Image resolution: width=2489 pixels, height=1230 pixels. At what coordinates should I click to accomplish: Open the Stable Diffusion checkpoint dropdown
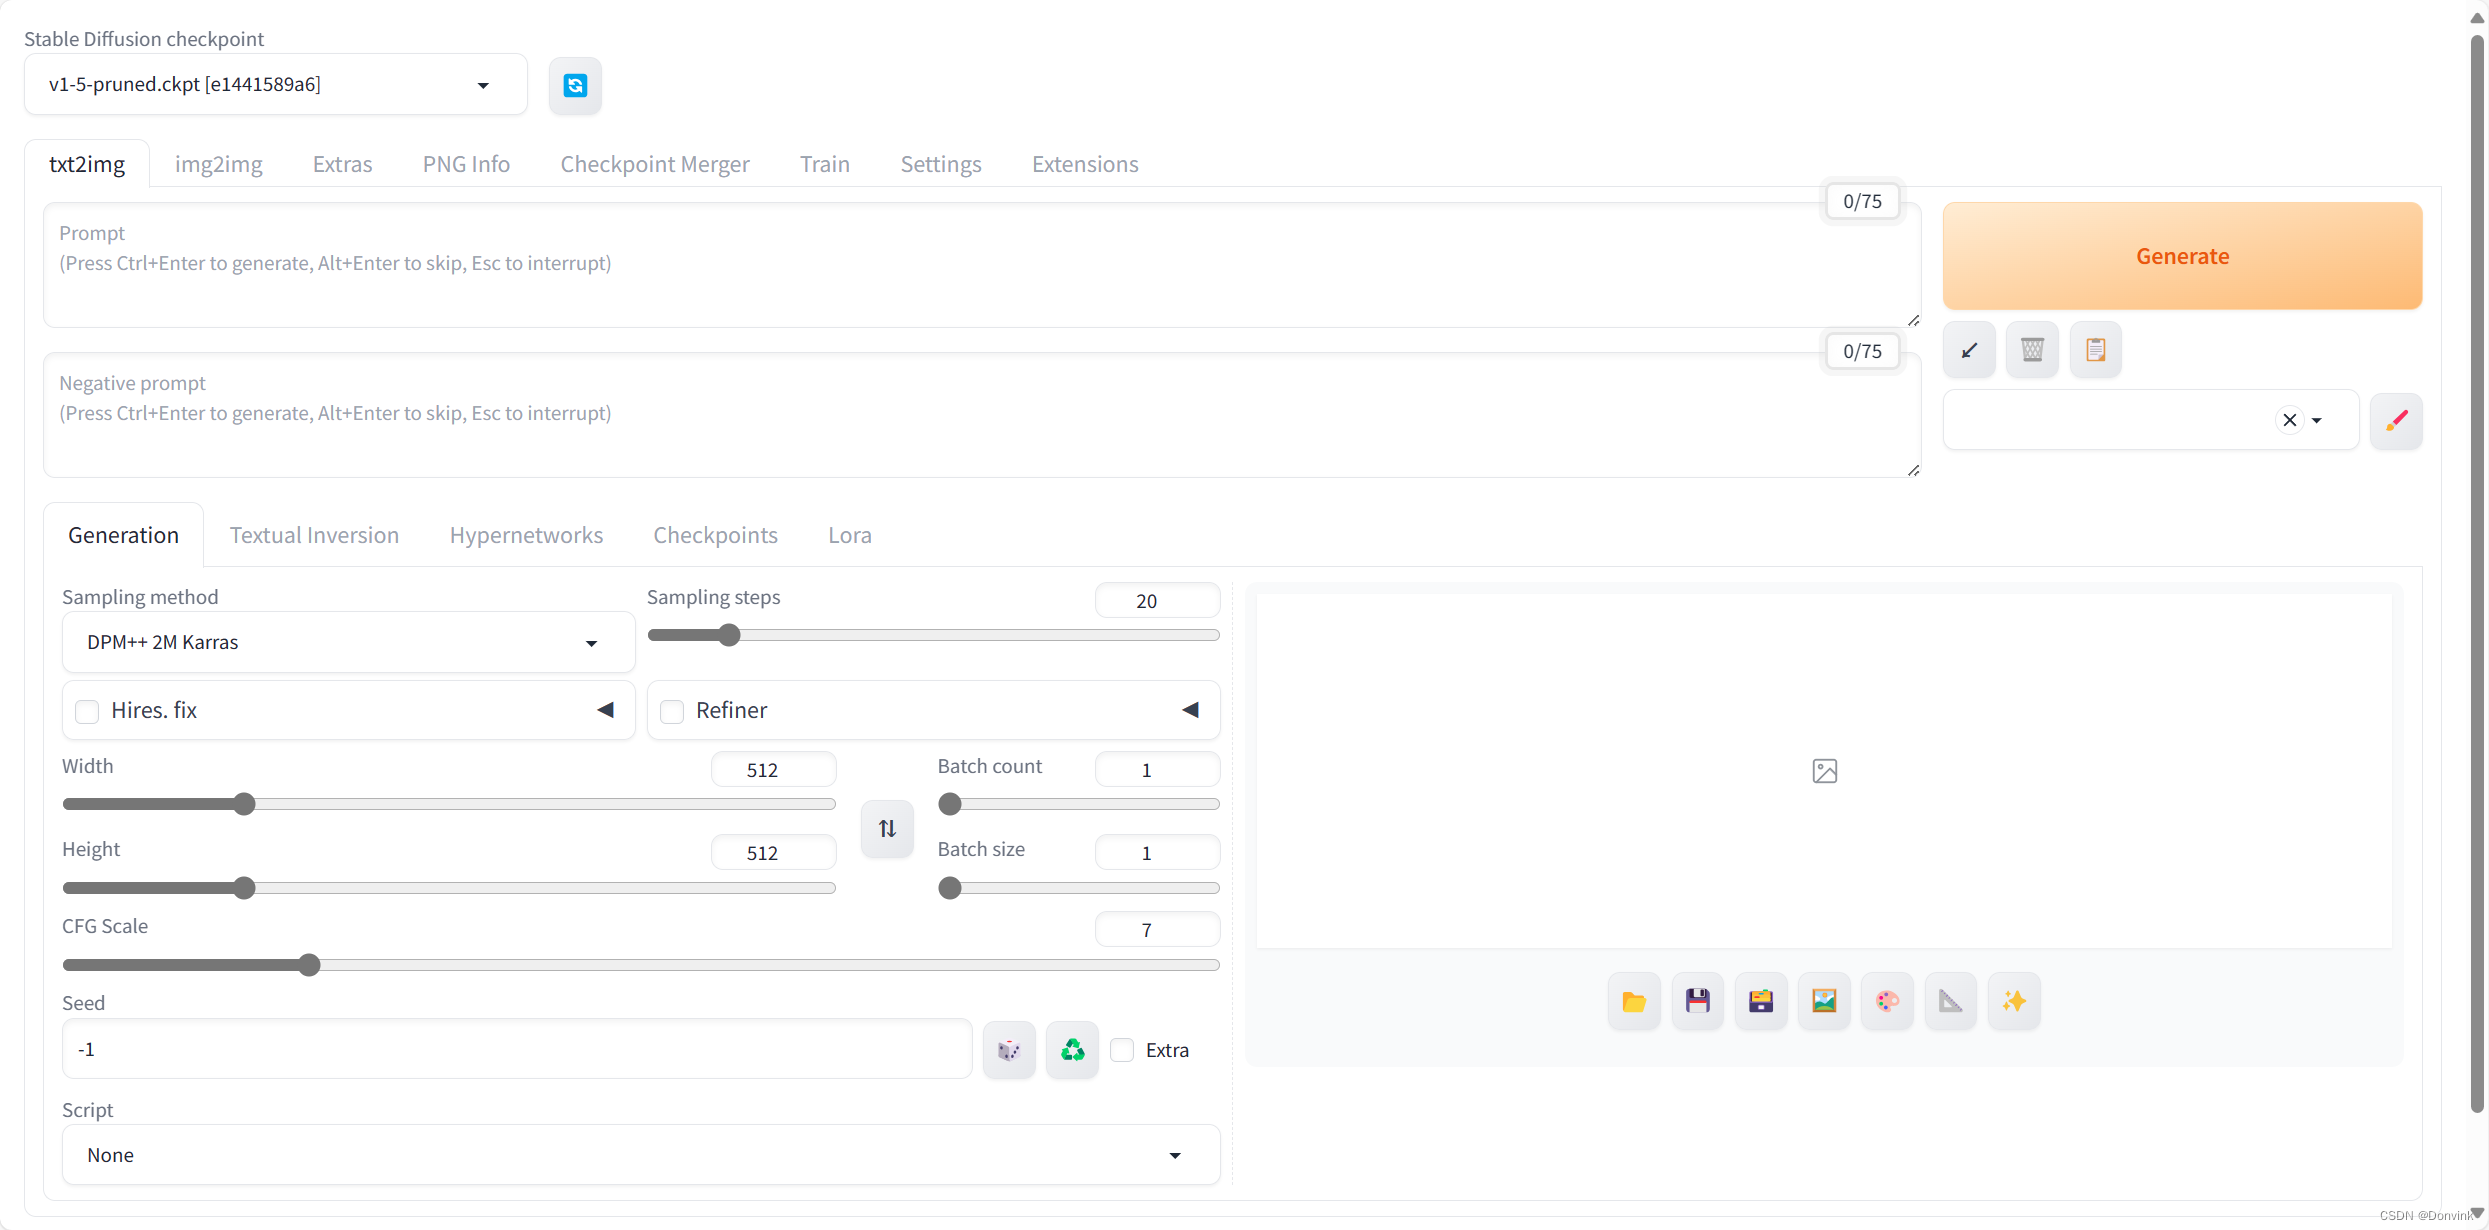coord(275,85)
